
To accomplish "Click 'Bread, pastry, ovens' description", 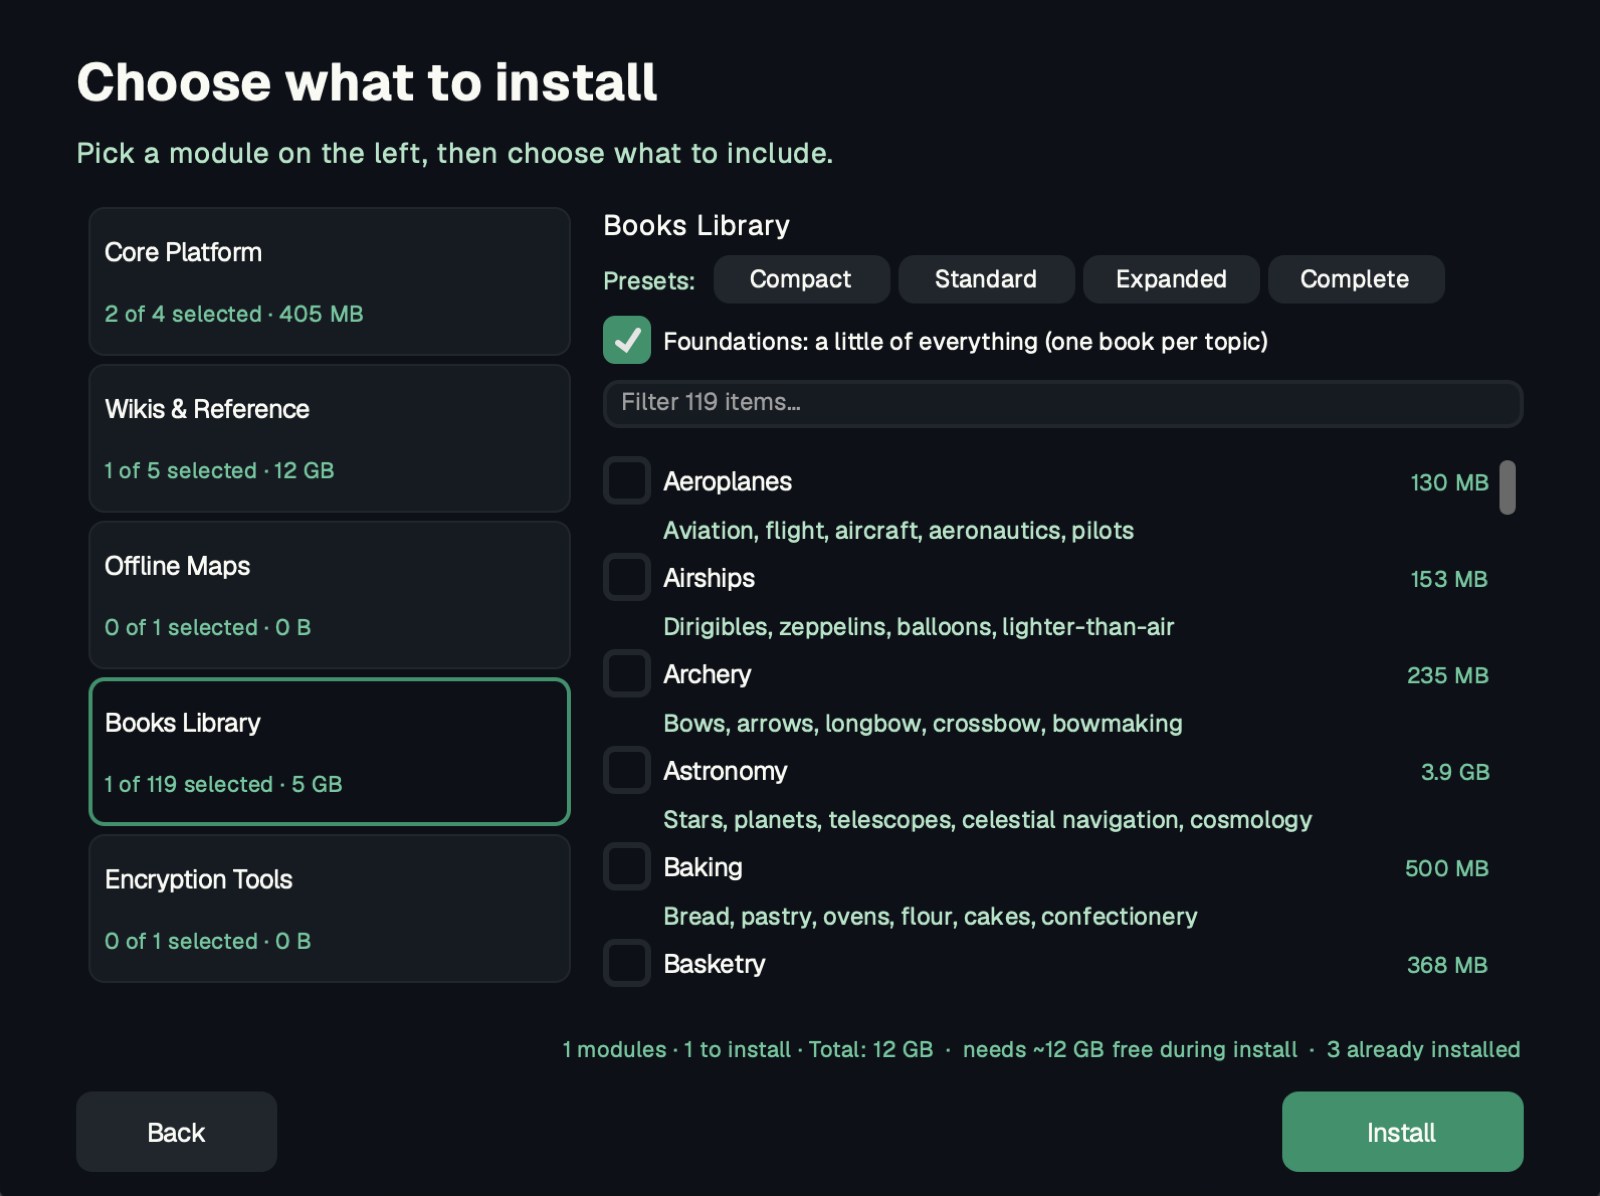I will [x=930, y=917].
